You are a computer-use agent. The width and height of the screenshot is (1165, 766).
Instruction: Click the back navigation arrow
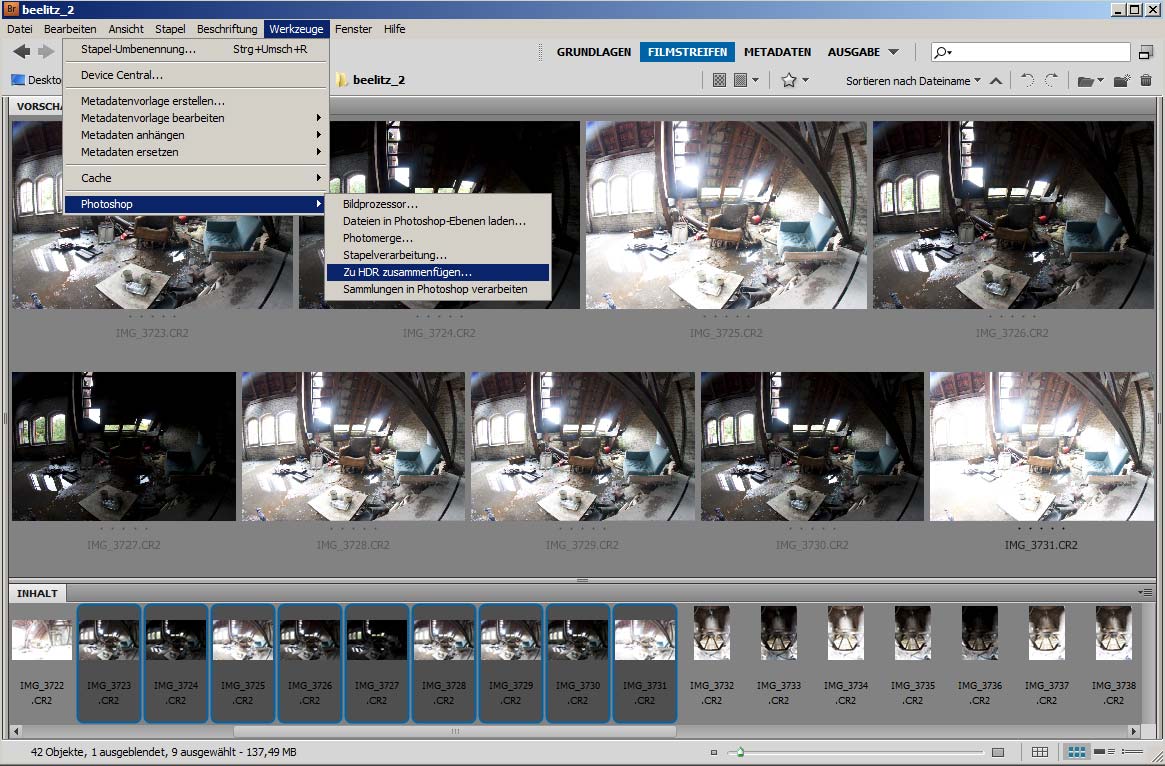[x=22, y=52]
